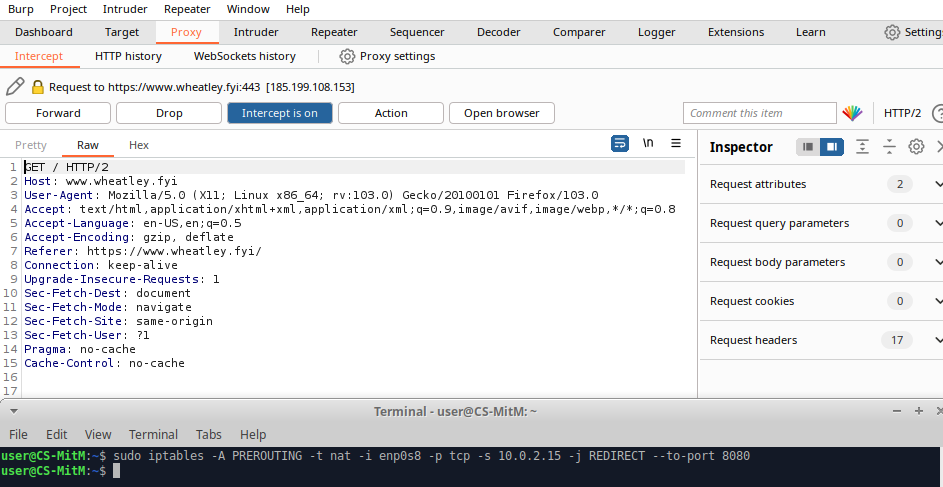This screenshot has width=943, height=487.
Task: Click the Request attributes count badge 2
Action: coord(900,184)
